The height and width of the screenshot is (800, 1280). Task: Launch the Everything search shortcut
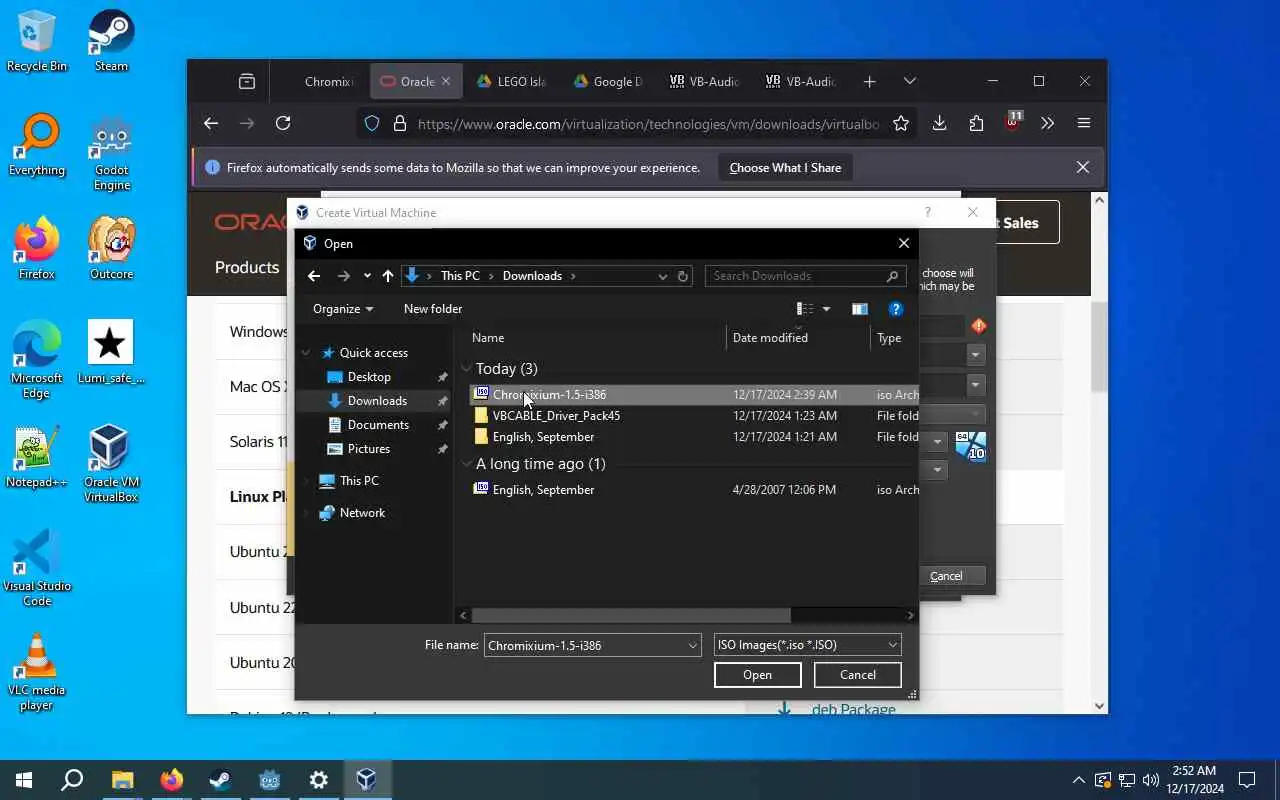tap(37, 145)
